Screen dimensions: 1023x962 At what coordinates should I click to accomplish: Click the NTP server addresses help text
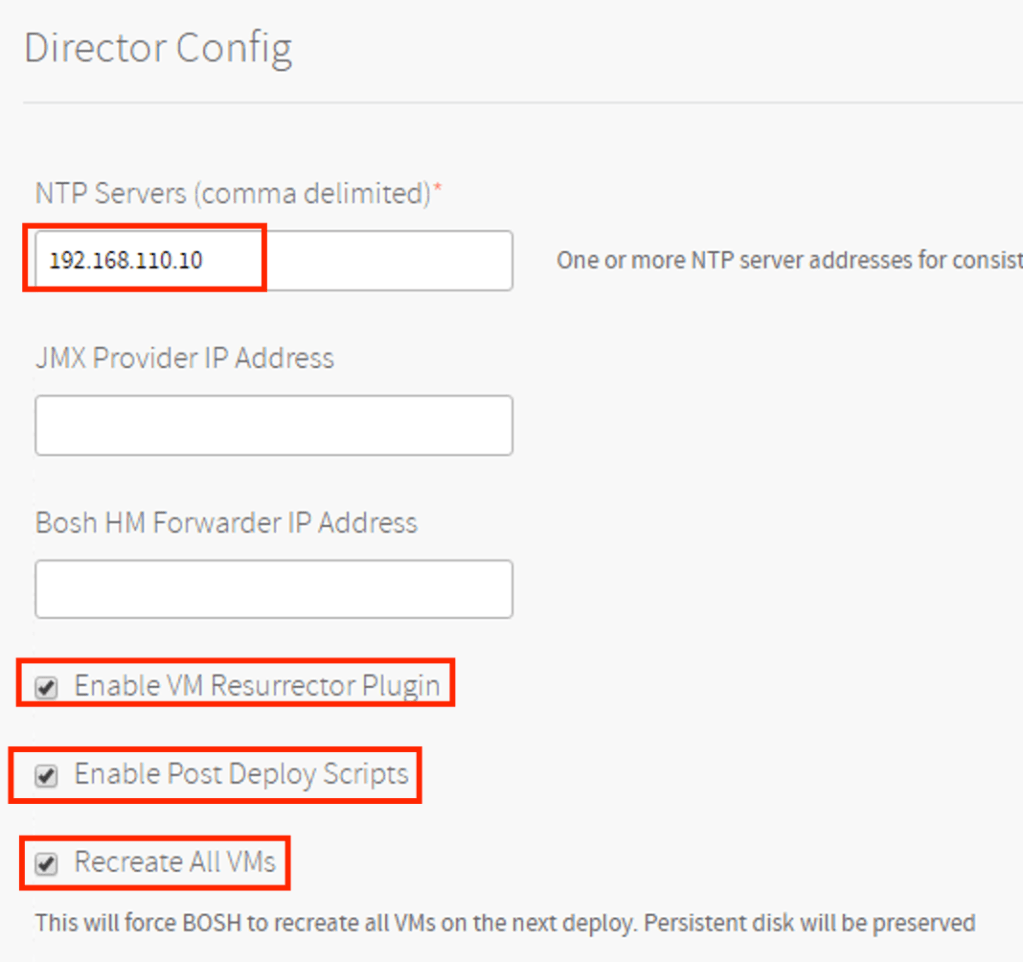pos(788,261)
